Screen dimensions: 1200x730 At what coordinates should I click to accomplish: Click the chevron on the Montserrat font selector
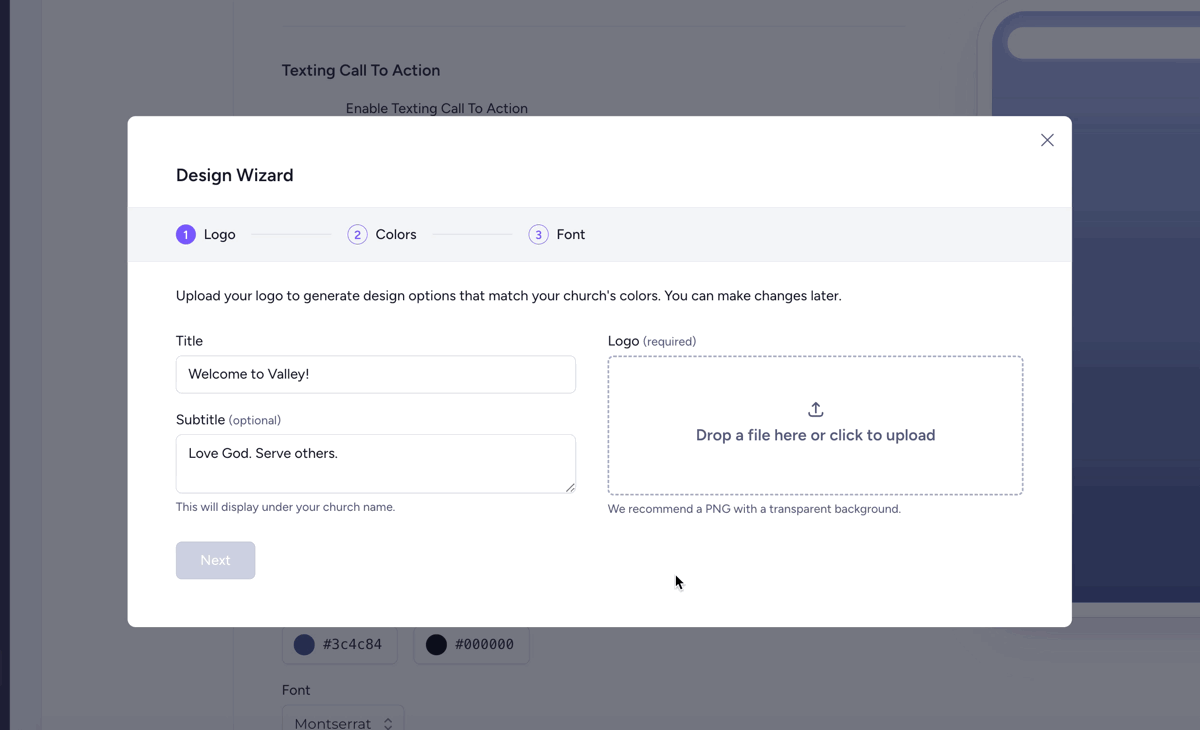389,721
